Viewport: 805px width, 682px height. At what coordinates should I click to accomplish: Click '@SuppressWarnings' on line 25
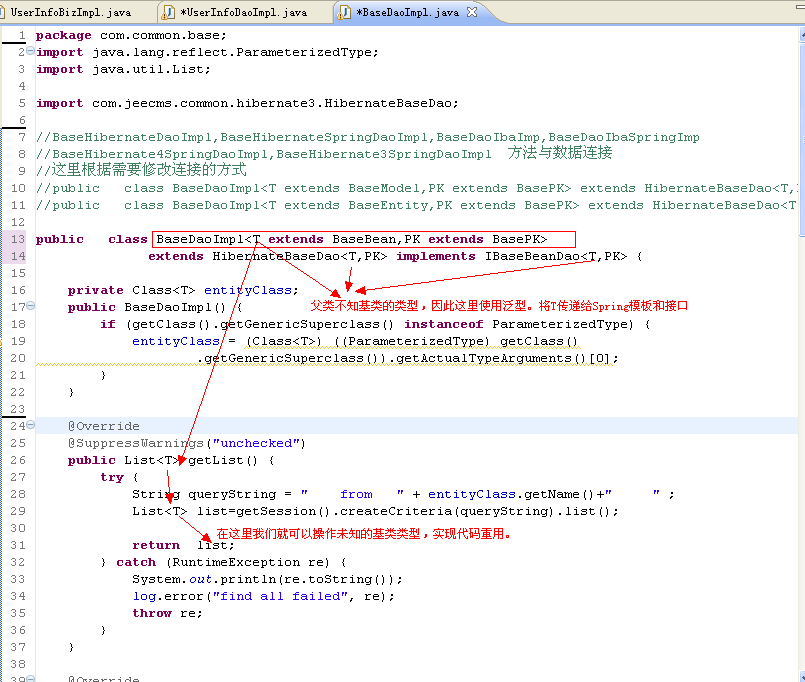[136, 443]
